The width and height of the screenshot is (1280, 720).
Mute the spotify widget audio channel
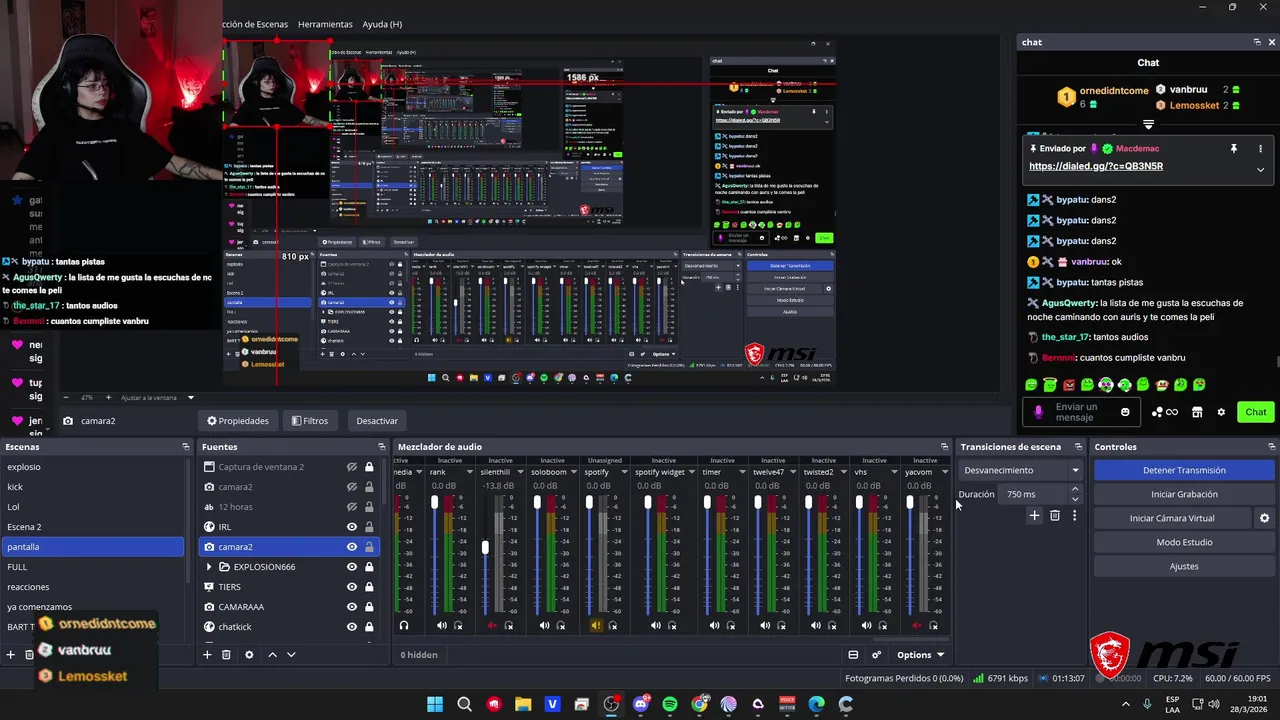(x=655, y=626)
